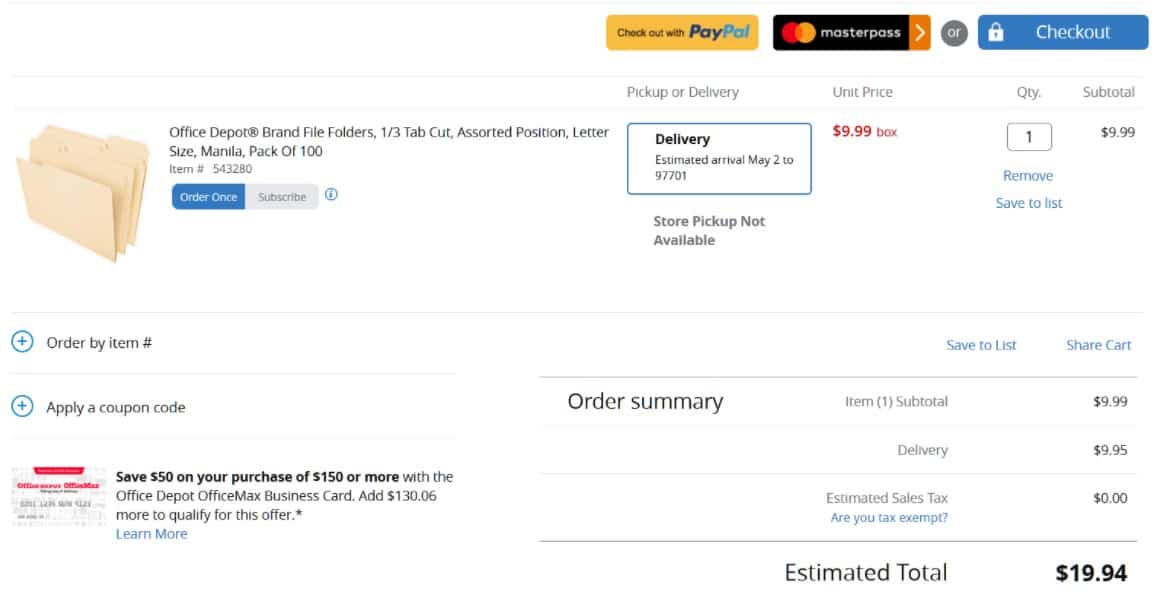Learn More about the $50 savings offer
This screenshot has width=1161, height=594.
(150, 533)
